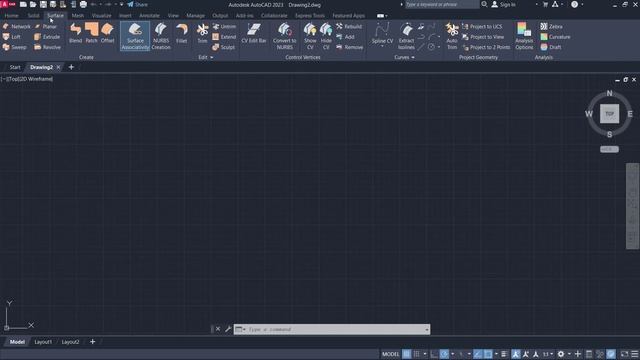Image resolution: width=640 pixels, height=360 pixels.
Task: Open the Spline CV dropdown arrow
Action: pos(382,47)
